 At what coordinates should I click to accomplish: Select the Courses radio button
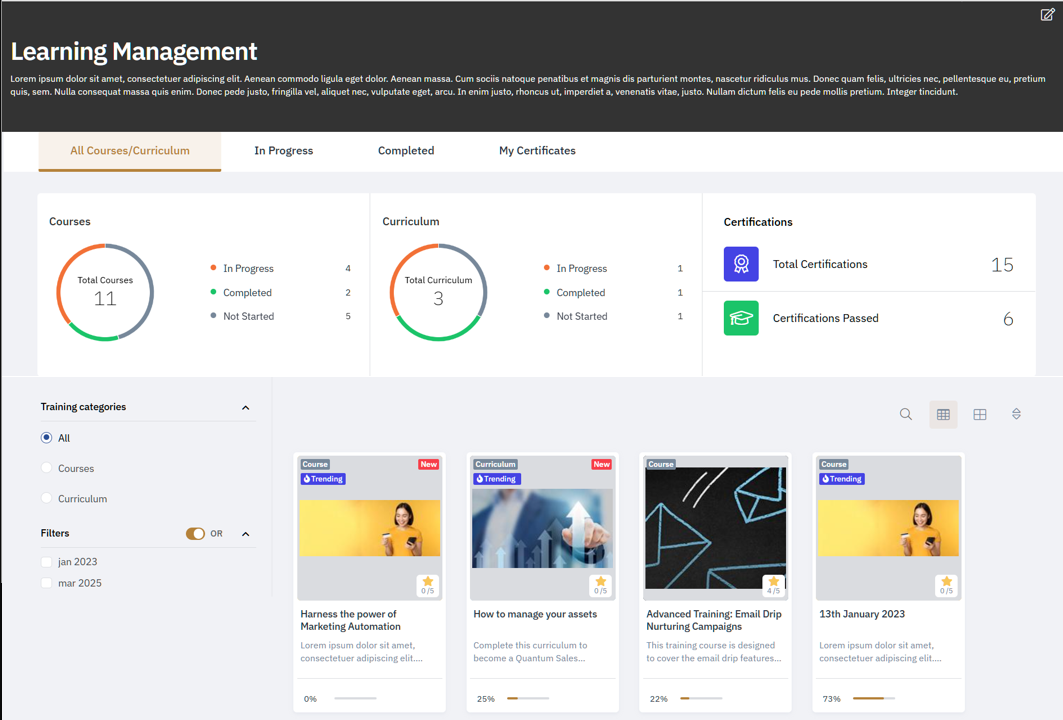[46, 468]
